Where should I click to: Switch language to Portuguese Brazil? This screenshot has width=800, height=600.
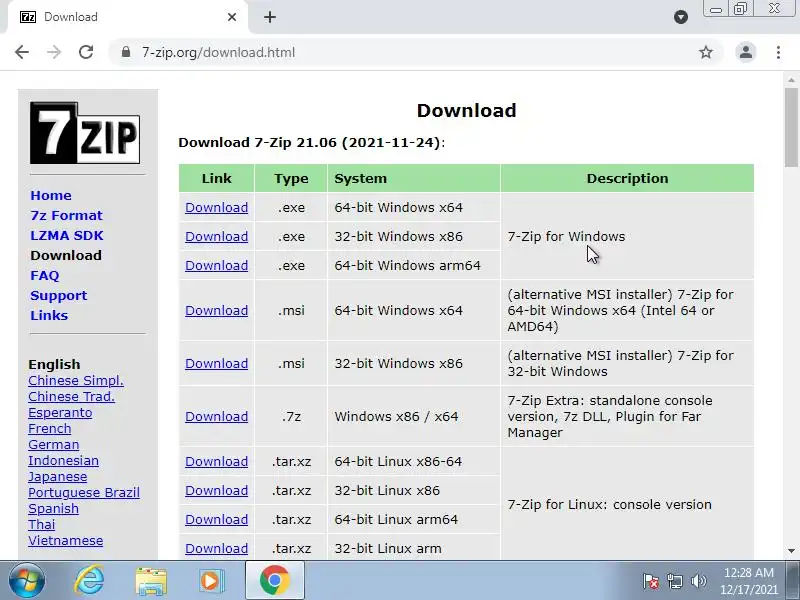84,493
